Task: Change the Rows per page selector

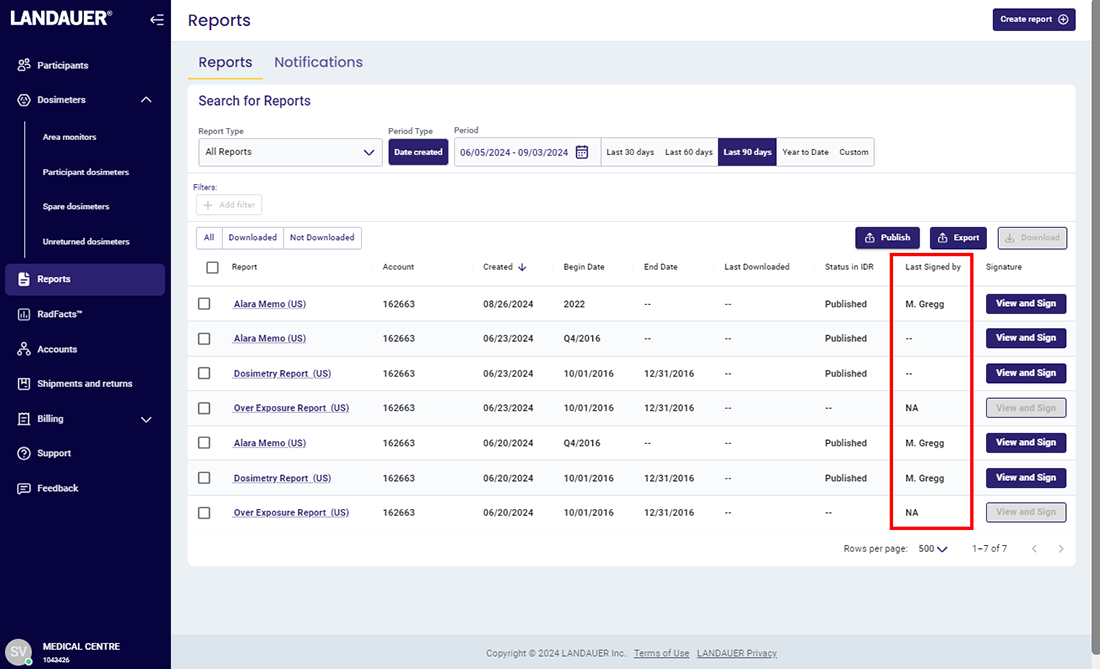Action: (932, 549)
